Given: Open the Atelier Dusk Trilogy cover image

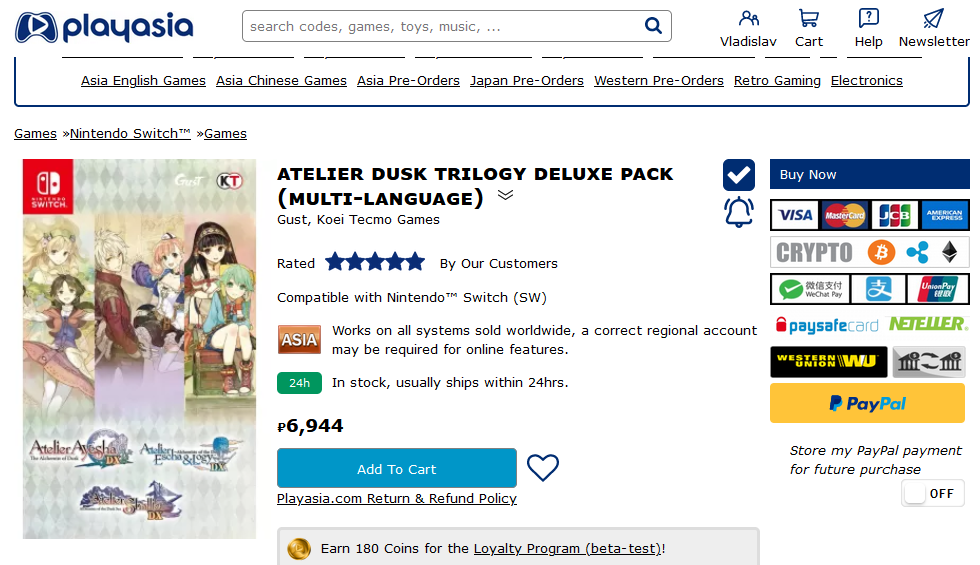Looking at the screenshot, I should click(x=139, y=348).
